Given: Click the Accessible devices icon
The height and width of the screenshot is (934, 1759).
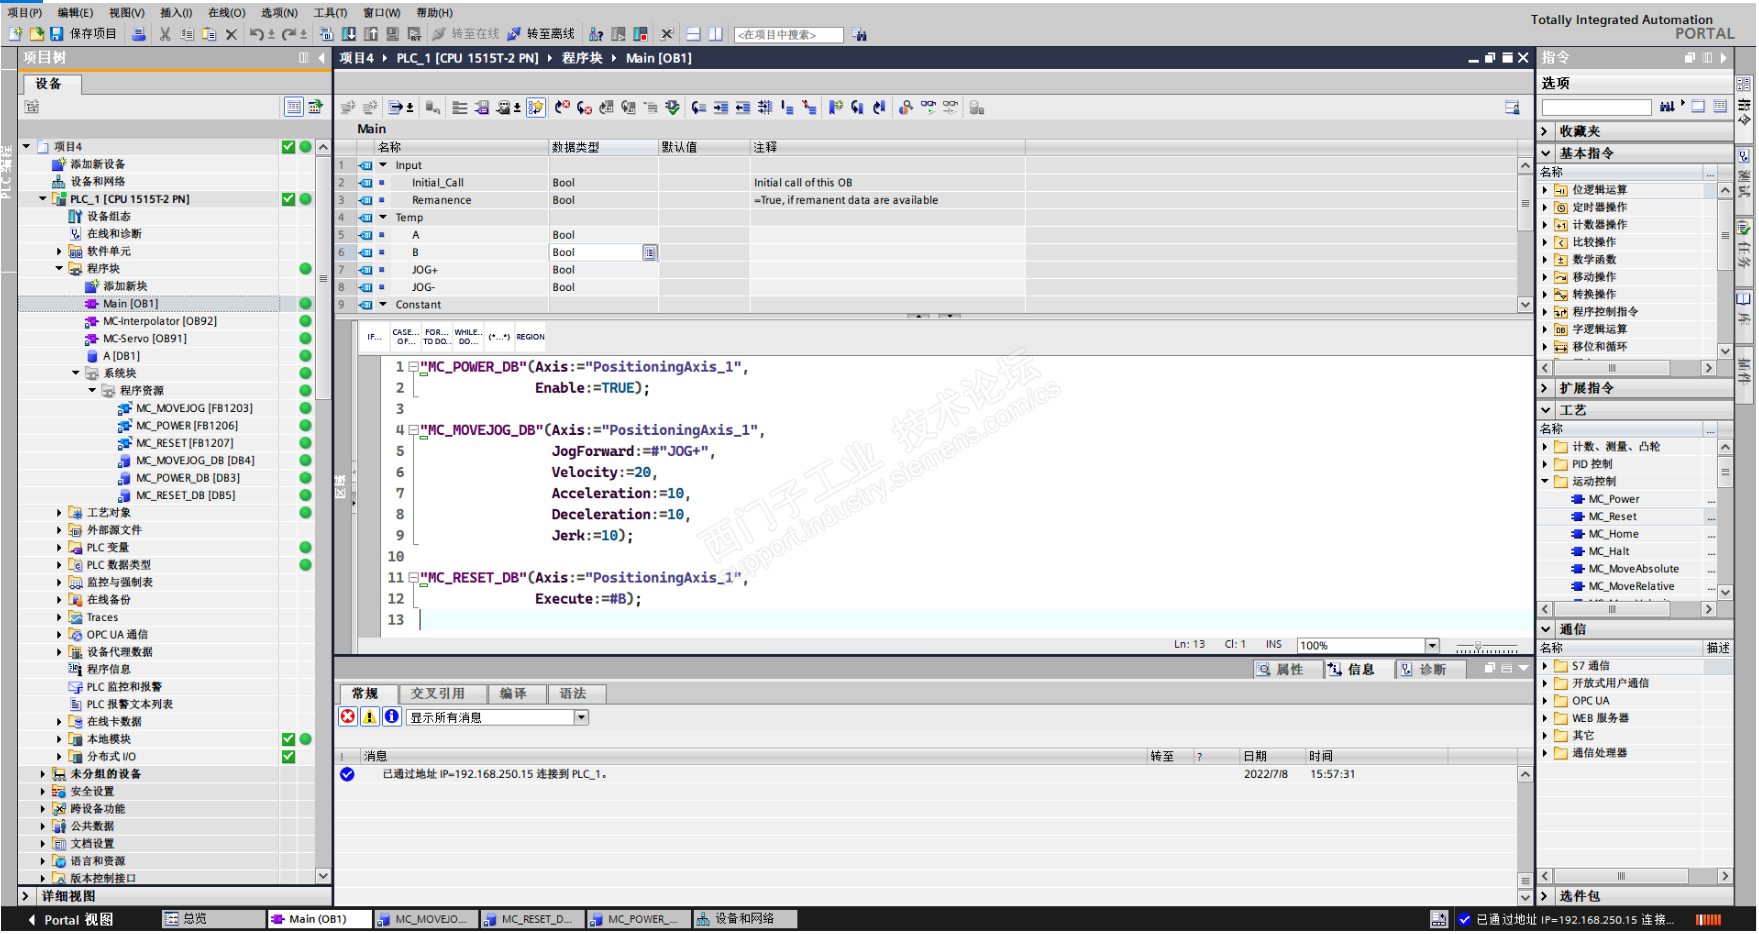Looking at the screenshot, I should [596, 34].
